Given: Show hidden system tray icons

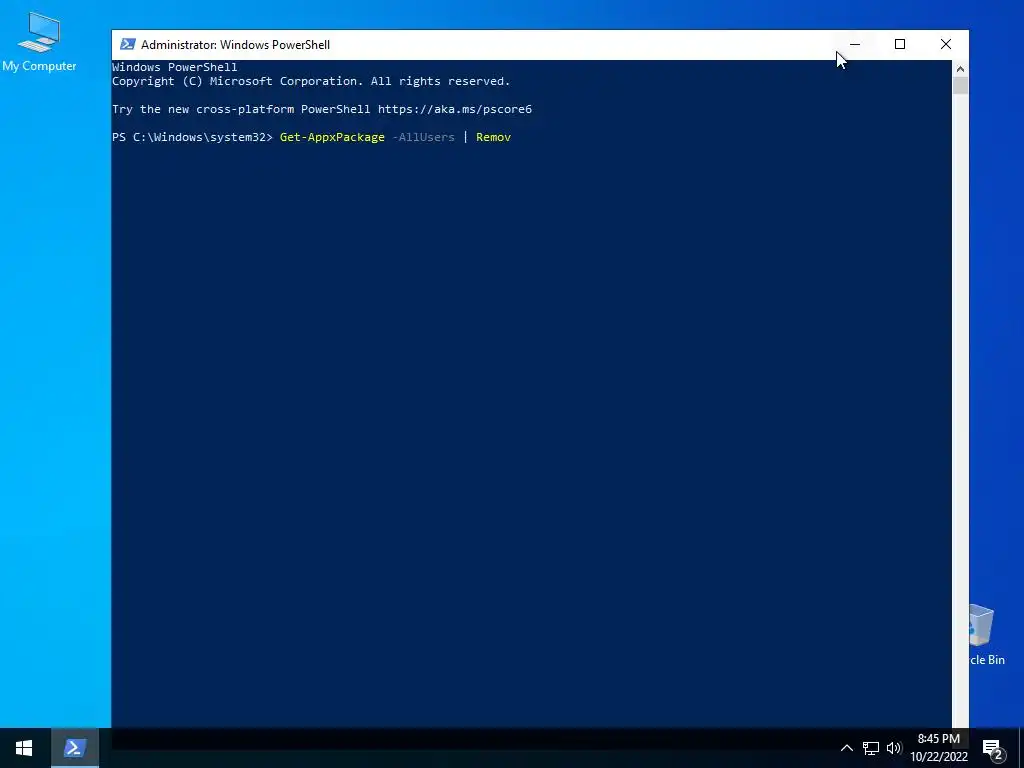Looking at the screenshot, I should (846, 748).
